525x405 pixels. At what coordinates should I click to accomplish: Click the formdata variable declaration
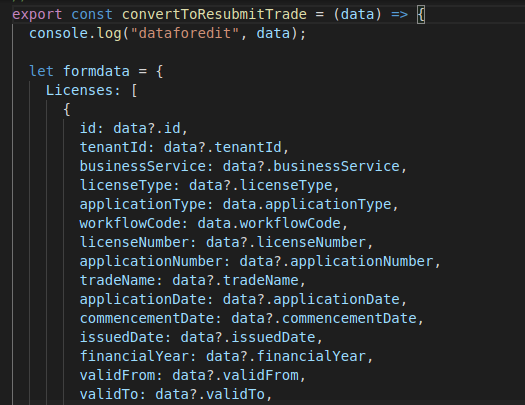coord(96,71)
